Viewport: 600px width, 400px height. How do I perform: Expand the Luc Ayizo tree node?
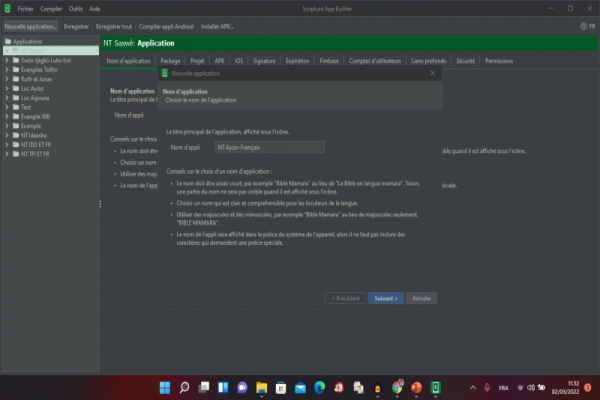coord(7,89)
